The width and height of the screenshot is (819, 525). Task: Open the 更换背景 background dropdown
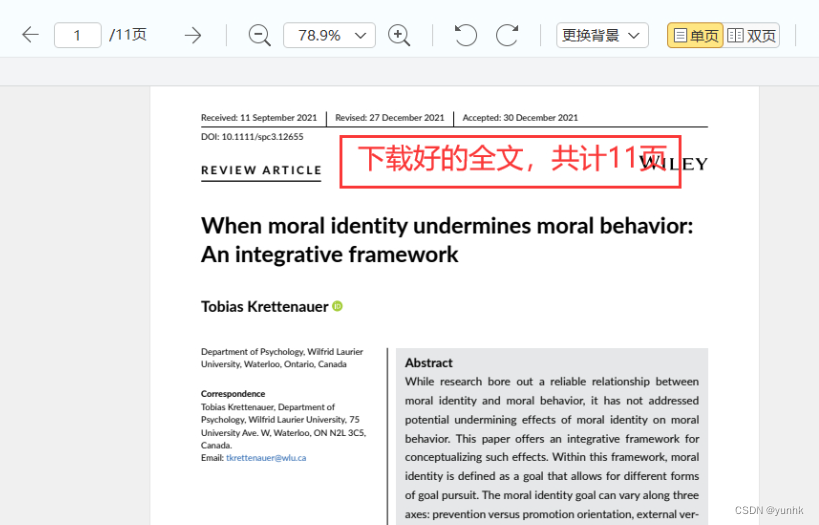[x=602, y=35]
